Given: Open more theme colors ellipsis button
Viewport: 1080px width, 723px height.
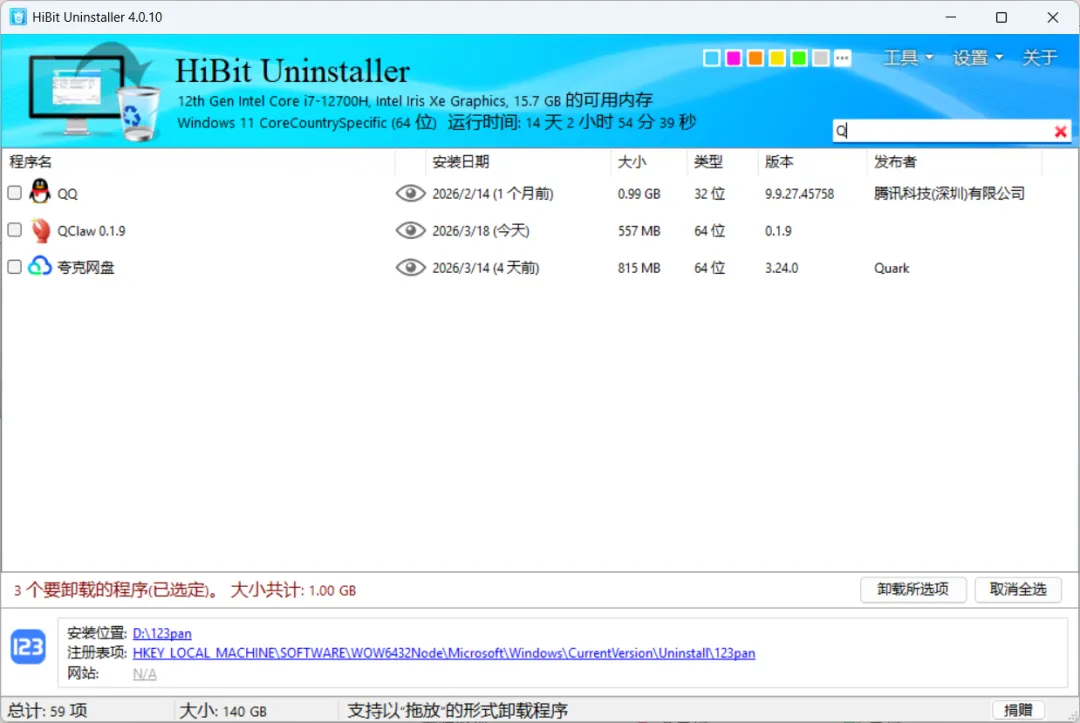Looking at the screenshot, I should [x=842, y=58].
